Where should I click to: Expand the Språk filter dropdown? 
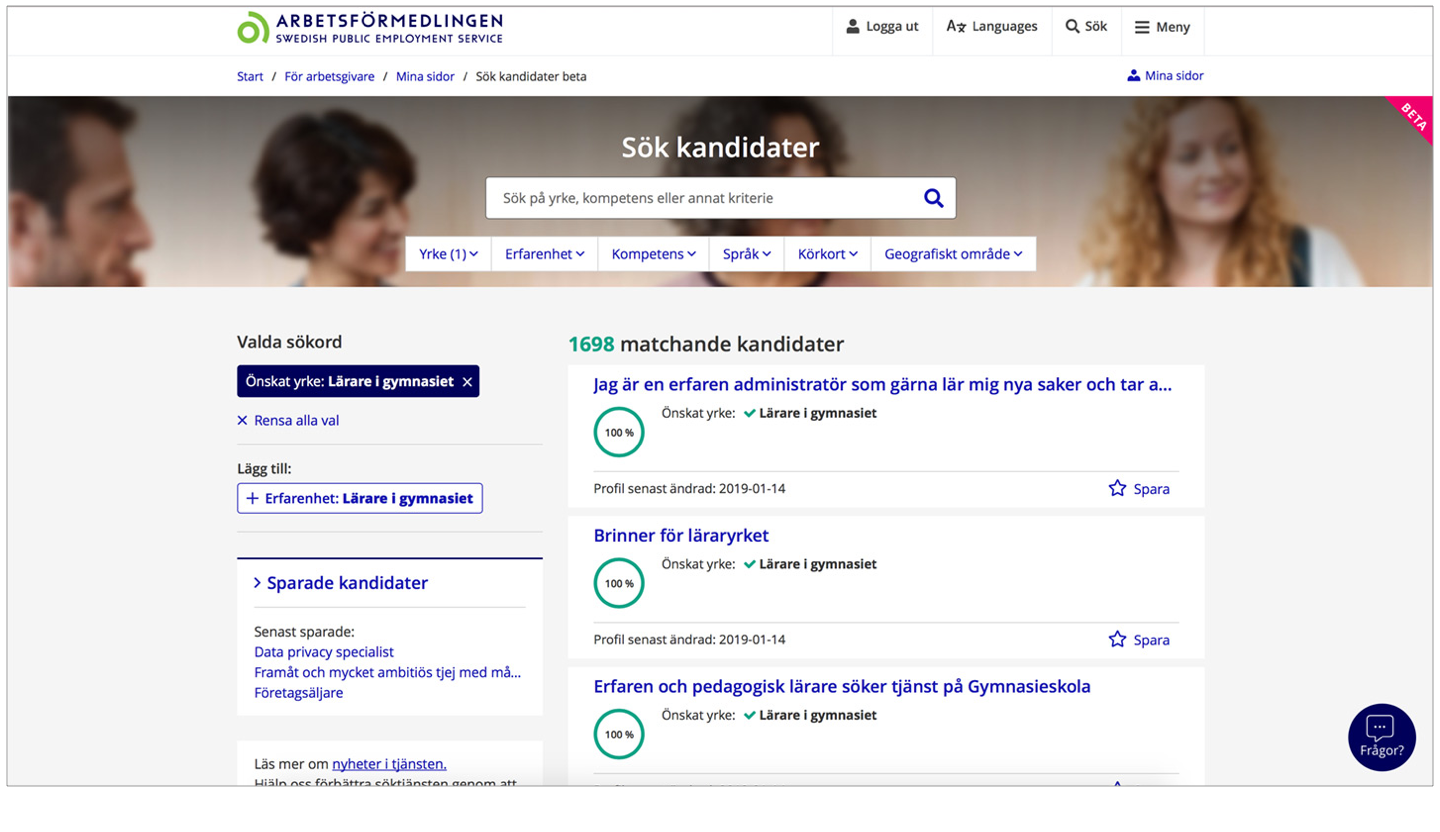[746, 254]
